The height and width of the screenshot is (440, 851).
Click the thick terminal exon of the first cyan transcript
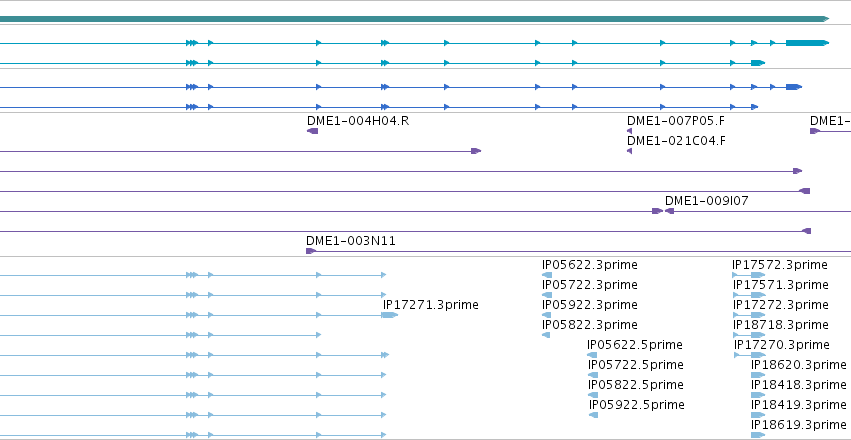coord(807,43)
